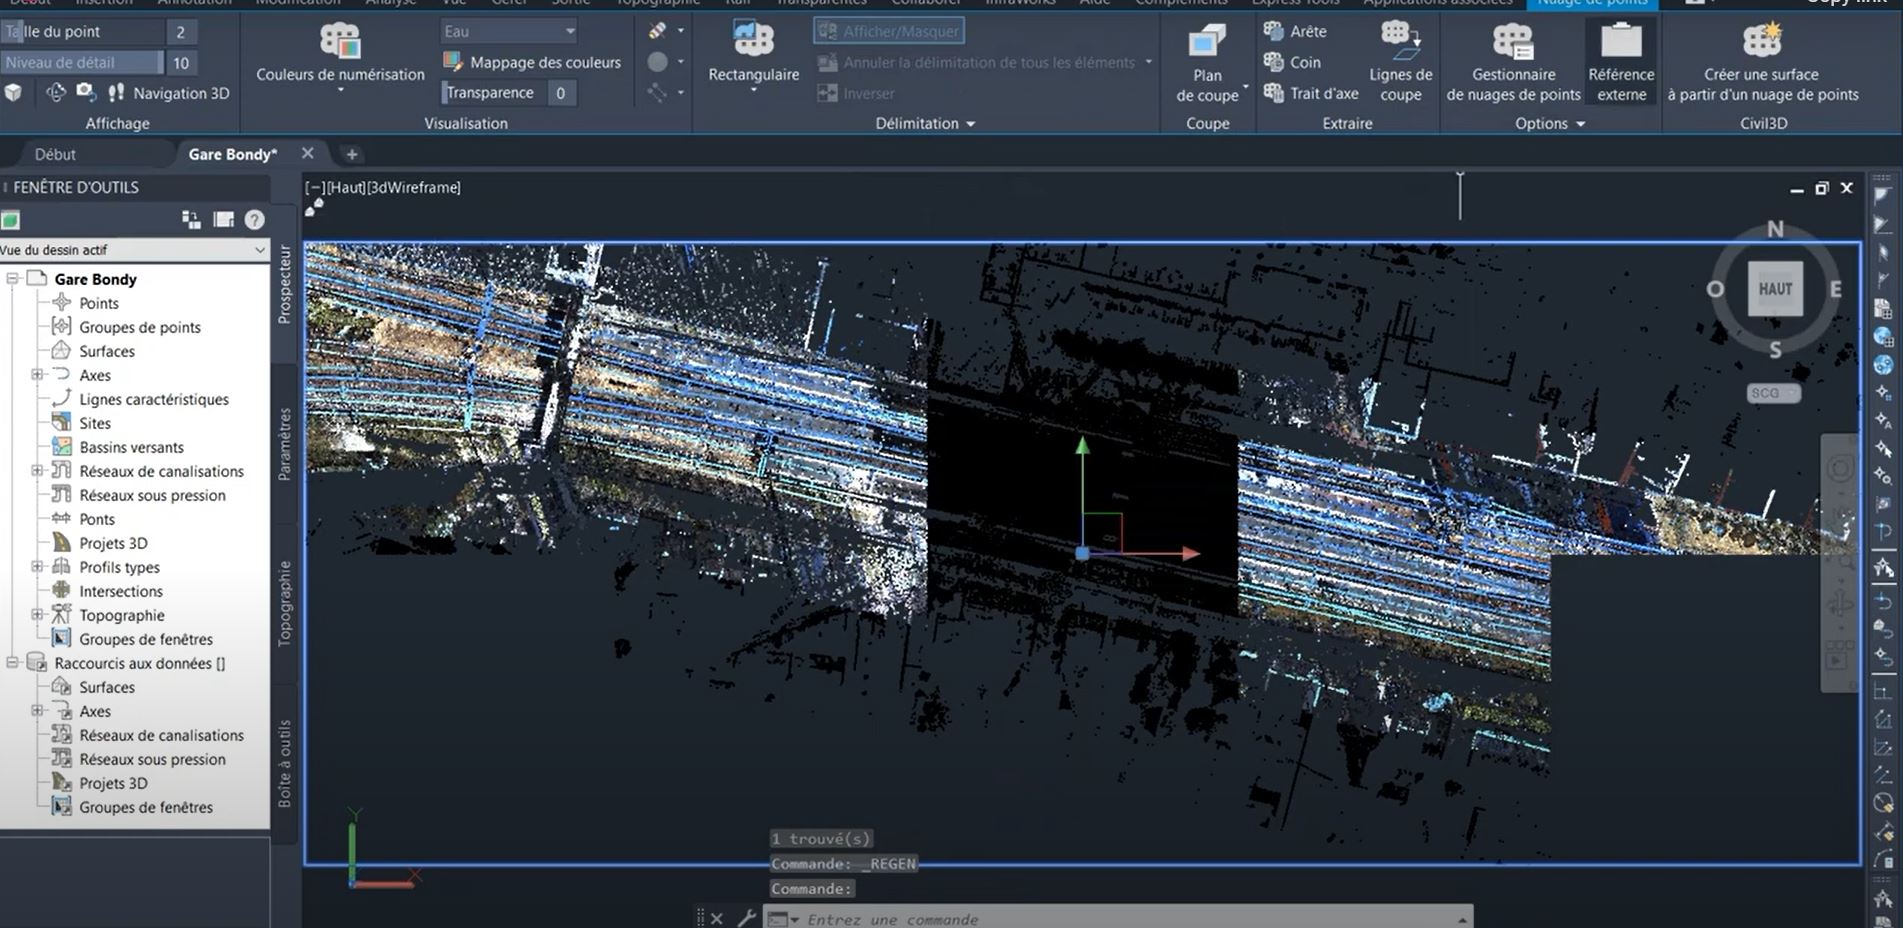Open Prospecteur side tab
Viewport: 1903px width, 928px height.
tap(284, 284)
